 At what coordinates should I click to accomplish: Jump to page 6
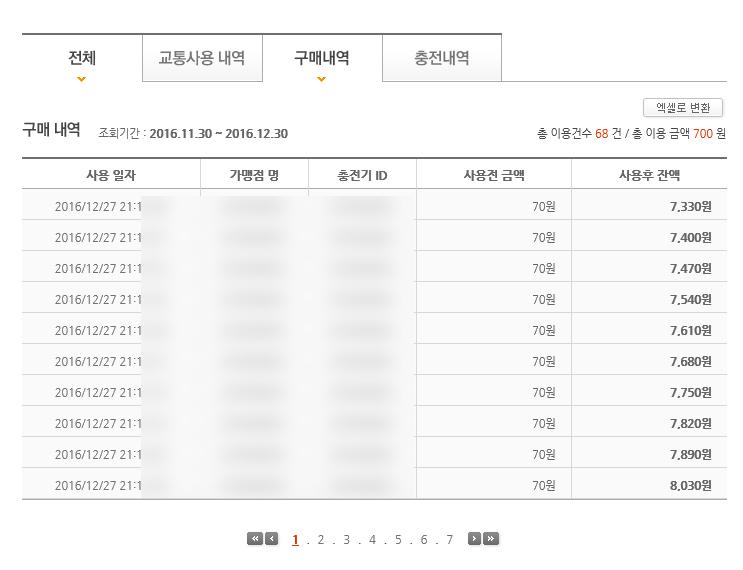tap(424, 540)
